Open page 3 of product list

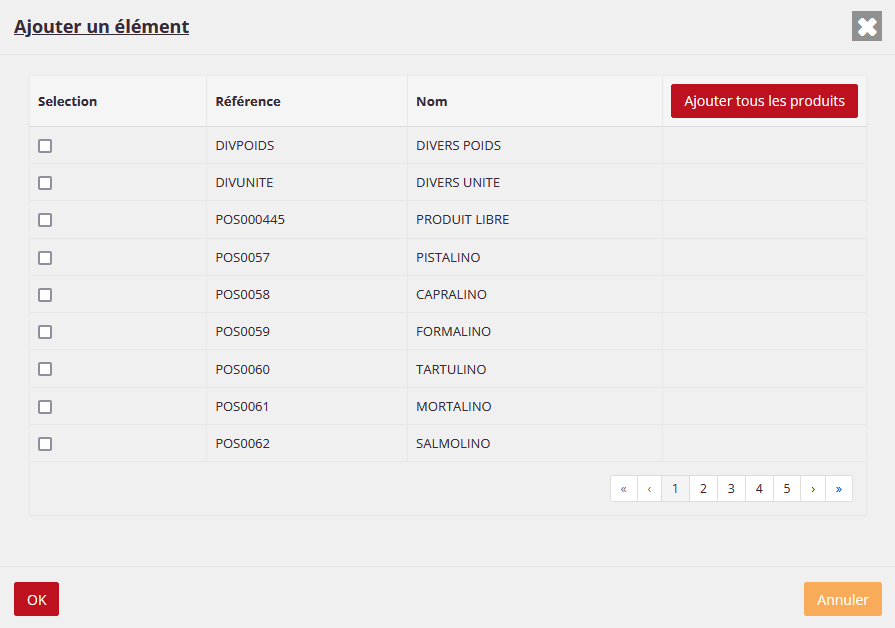pos(731,489)
